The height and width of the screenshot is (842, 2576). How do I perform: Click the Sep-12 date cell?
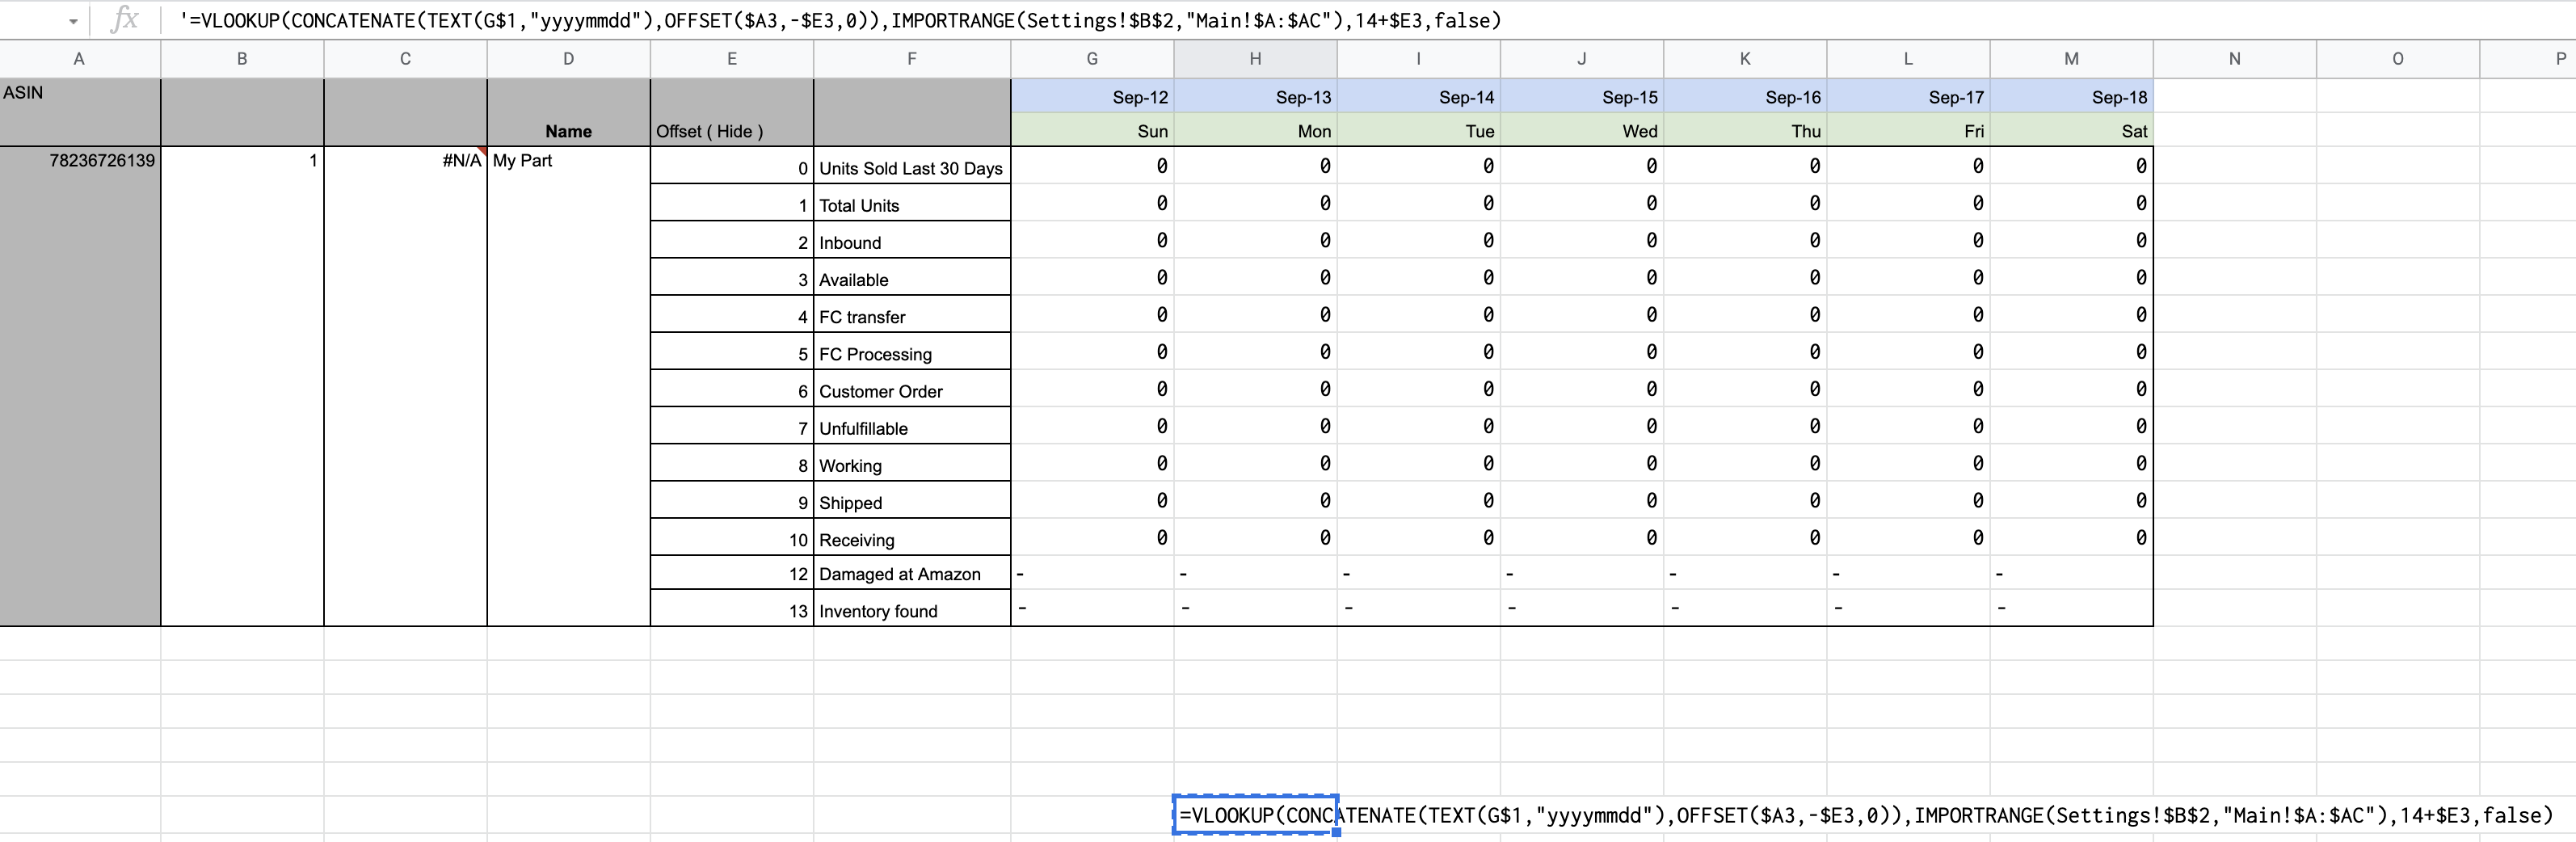coord(1092,97)
